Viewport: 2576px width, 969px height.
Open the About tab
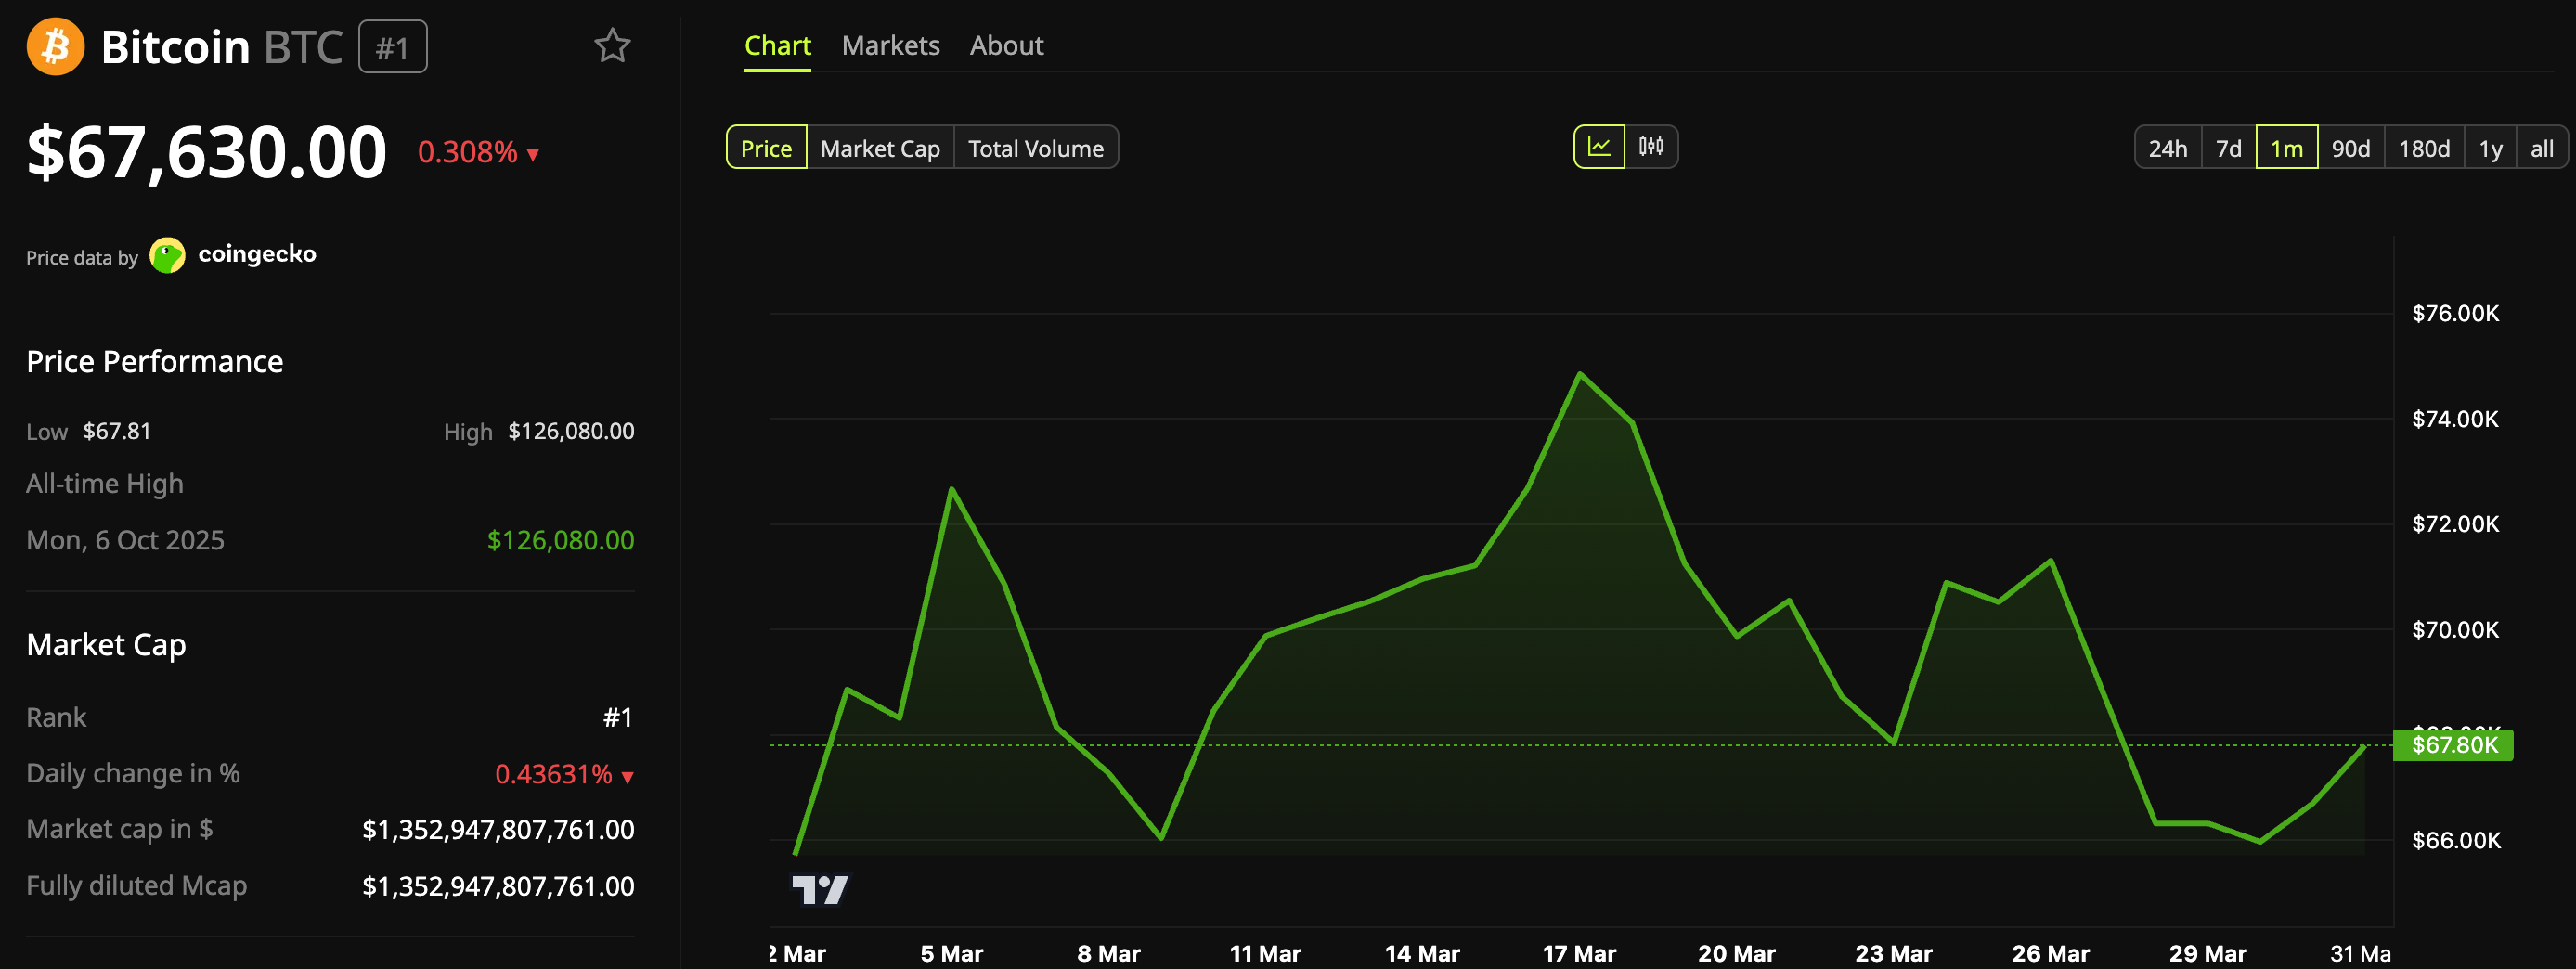pos(1006,45)
